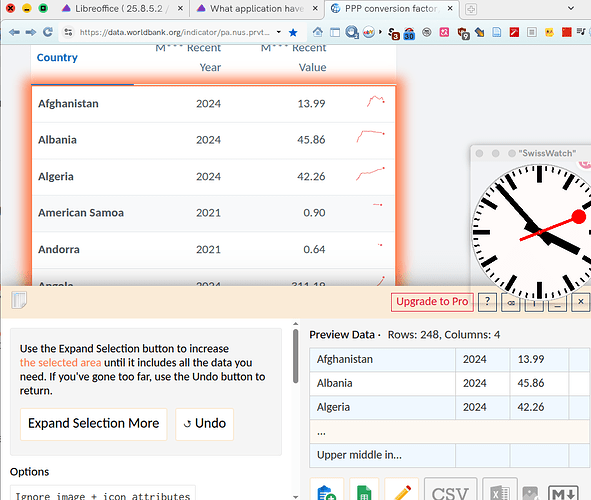Expand hidden toolbar items arrow after eBay
This screenshot has width=591, height=500.
[380, 32]
